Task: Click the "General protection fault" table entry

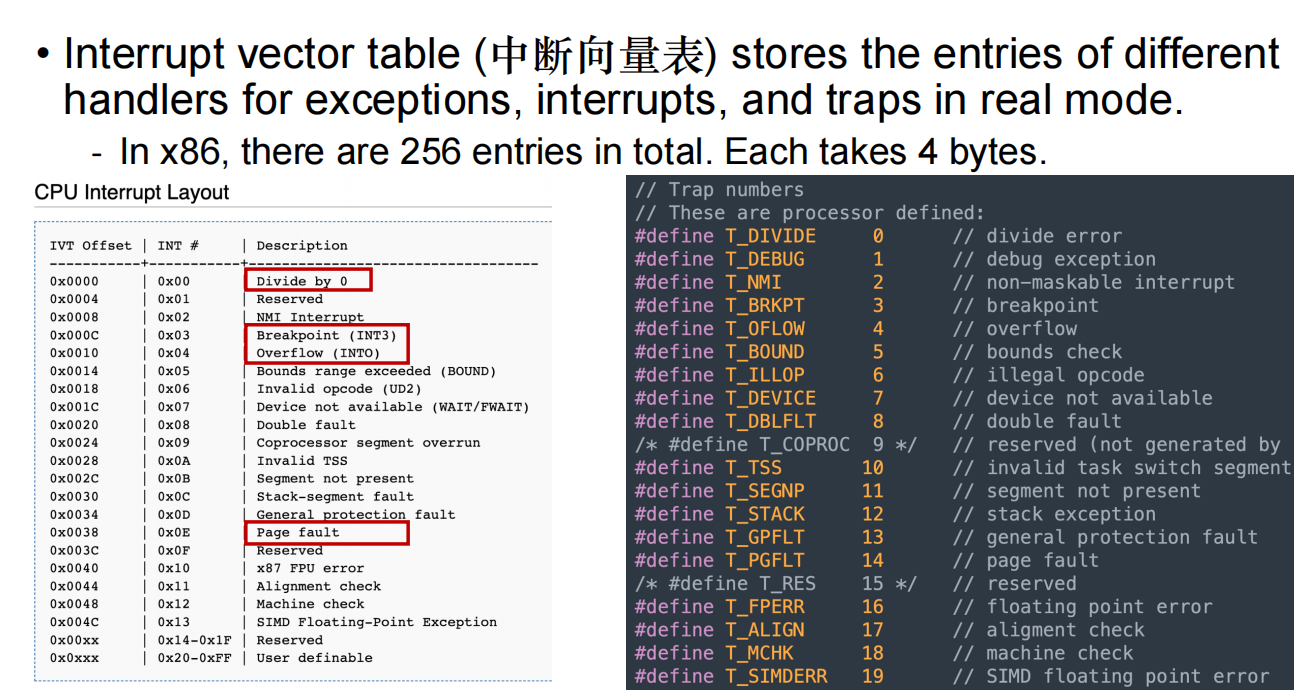Action: (x=355, y=515)
